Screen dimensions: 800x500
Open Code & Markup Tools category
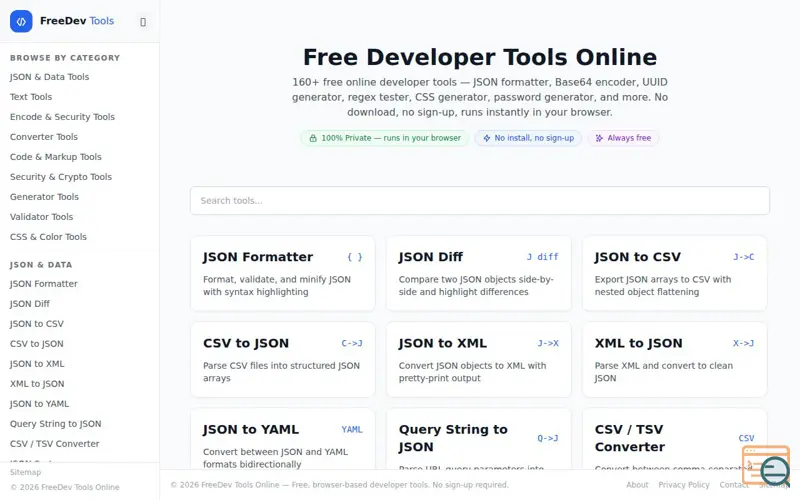point(56,157)
